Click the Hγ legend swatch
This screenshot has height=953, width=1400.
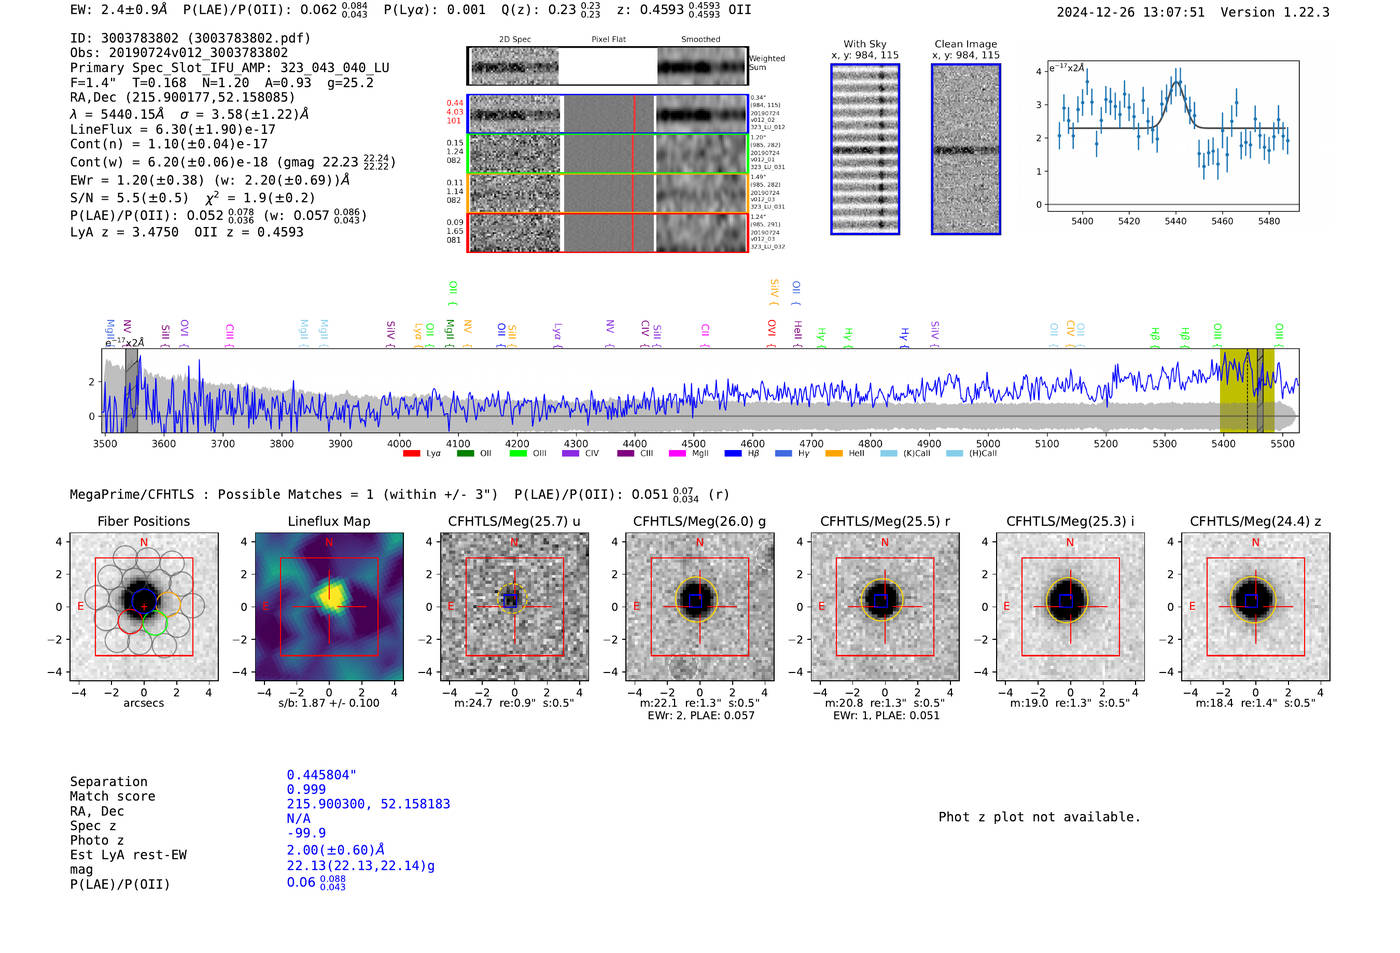pos(783,454)
